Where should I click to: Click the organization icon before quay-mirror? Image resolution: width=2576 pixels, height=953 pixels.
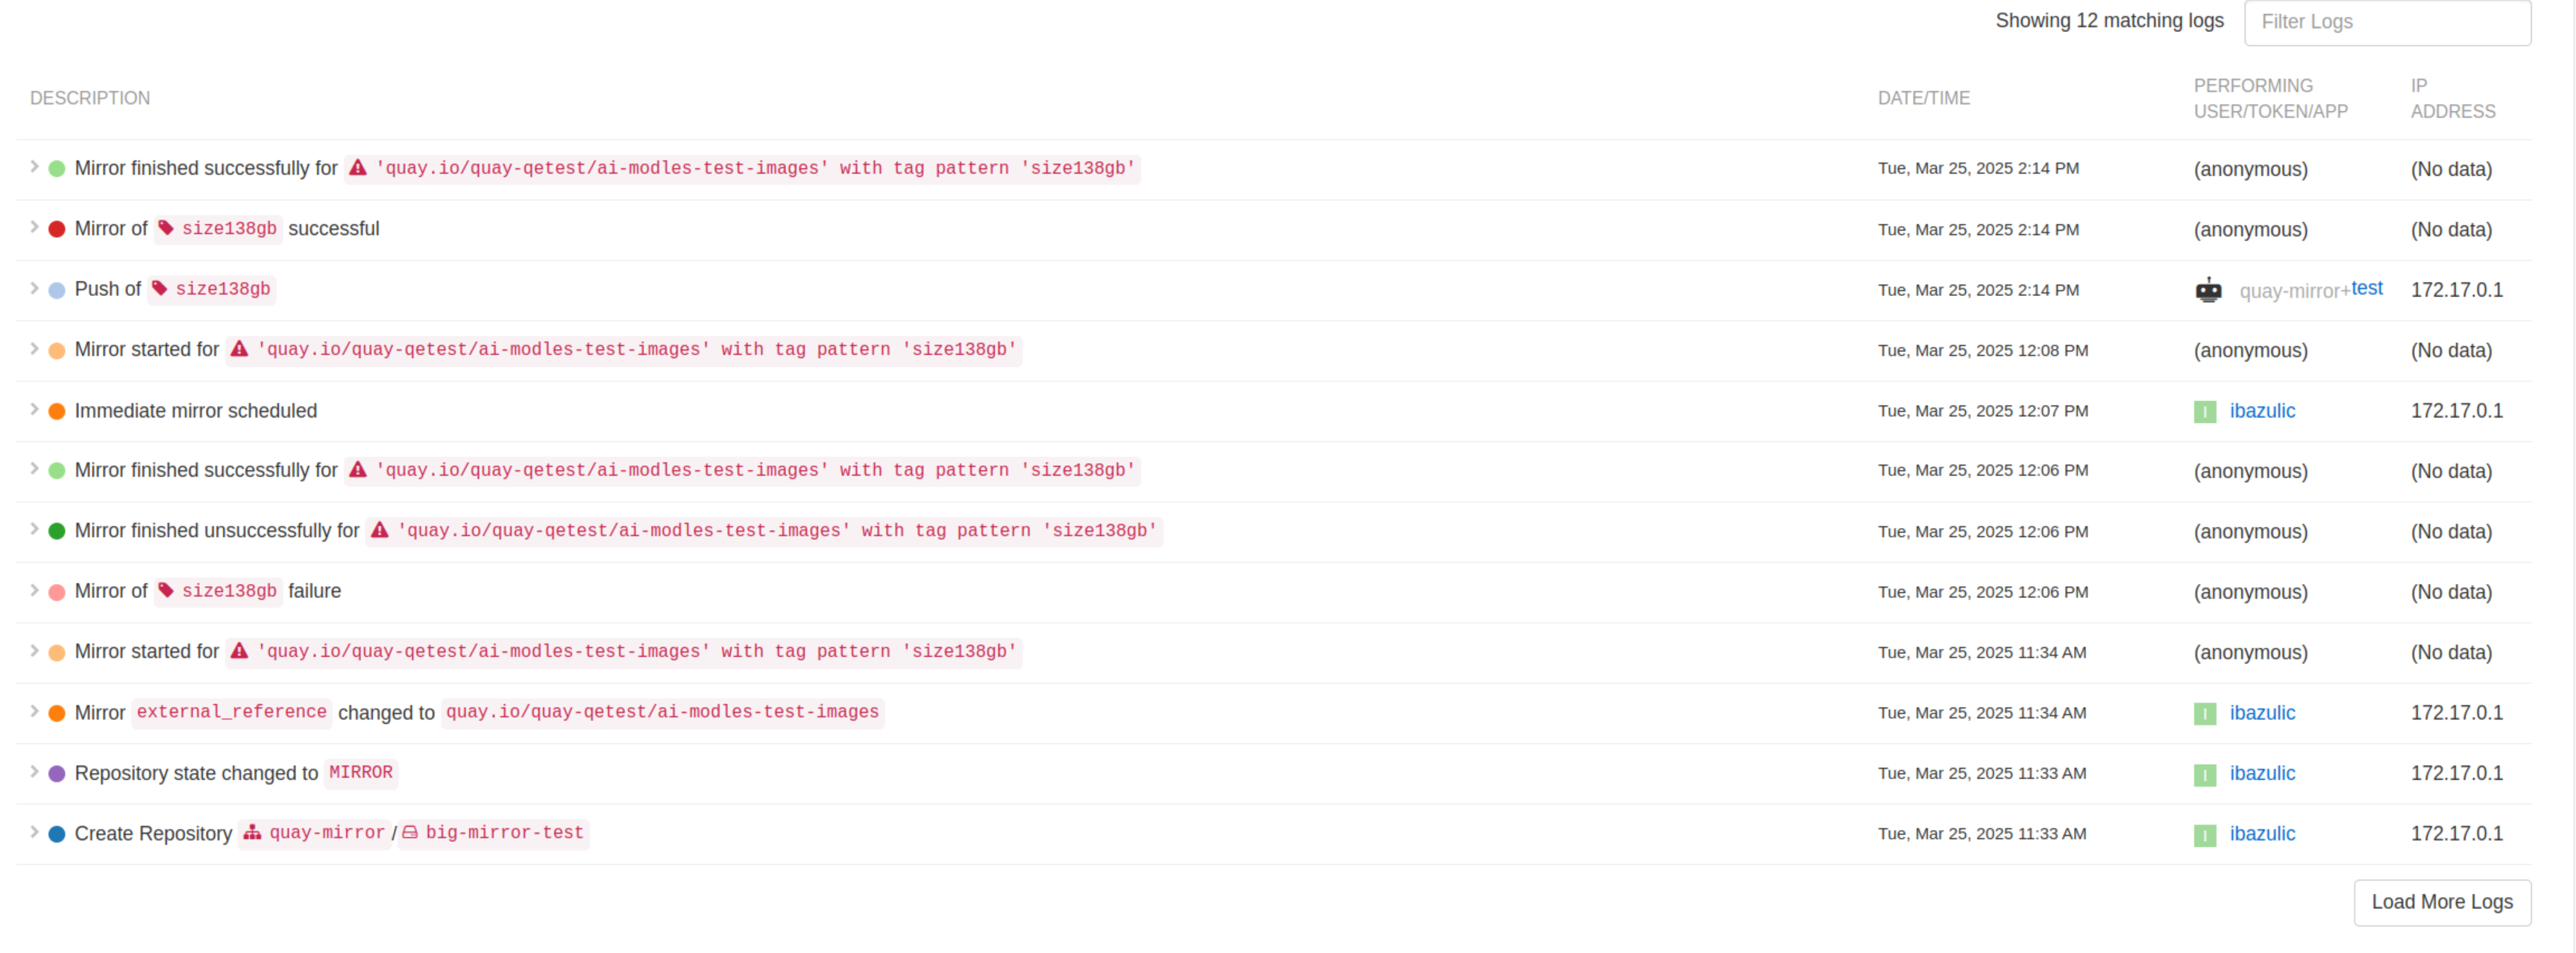253,833
